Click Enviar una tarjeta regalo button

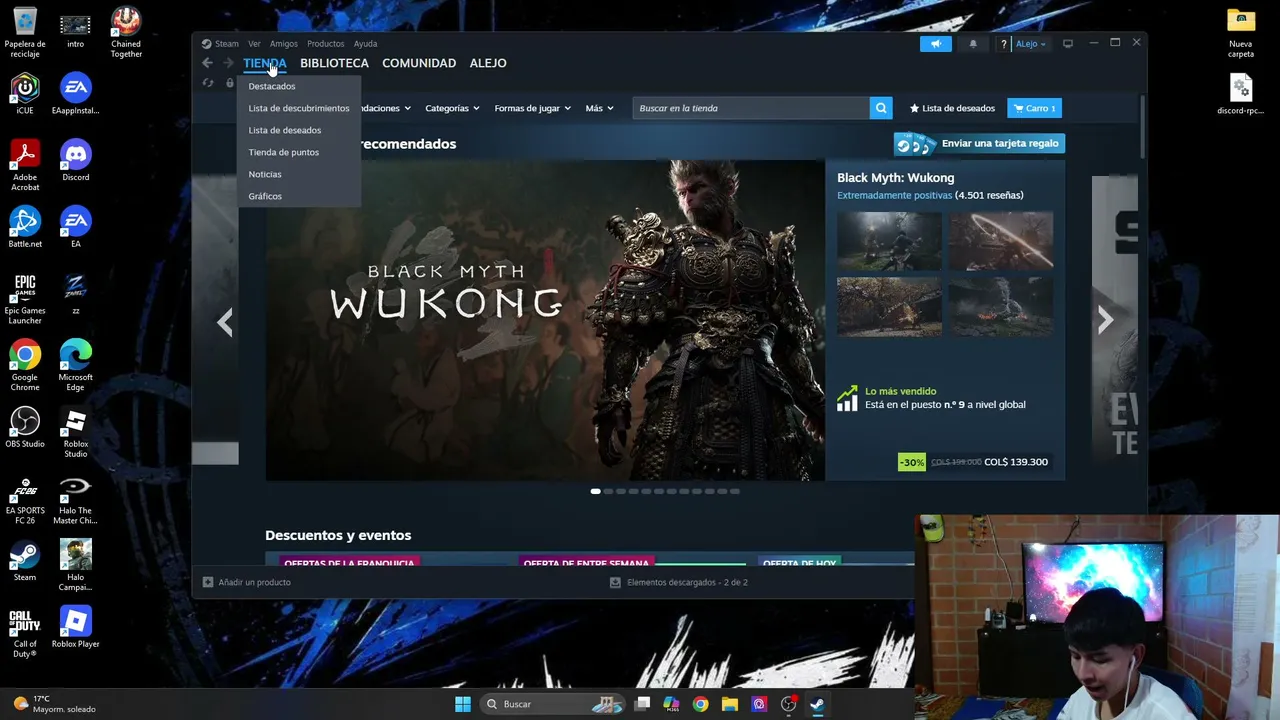point(979,143)
